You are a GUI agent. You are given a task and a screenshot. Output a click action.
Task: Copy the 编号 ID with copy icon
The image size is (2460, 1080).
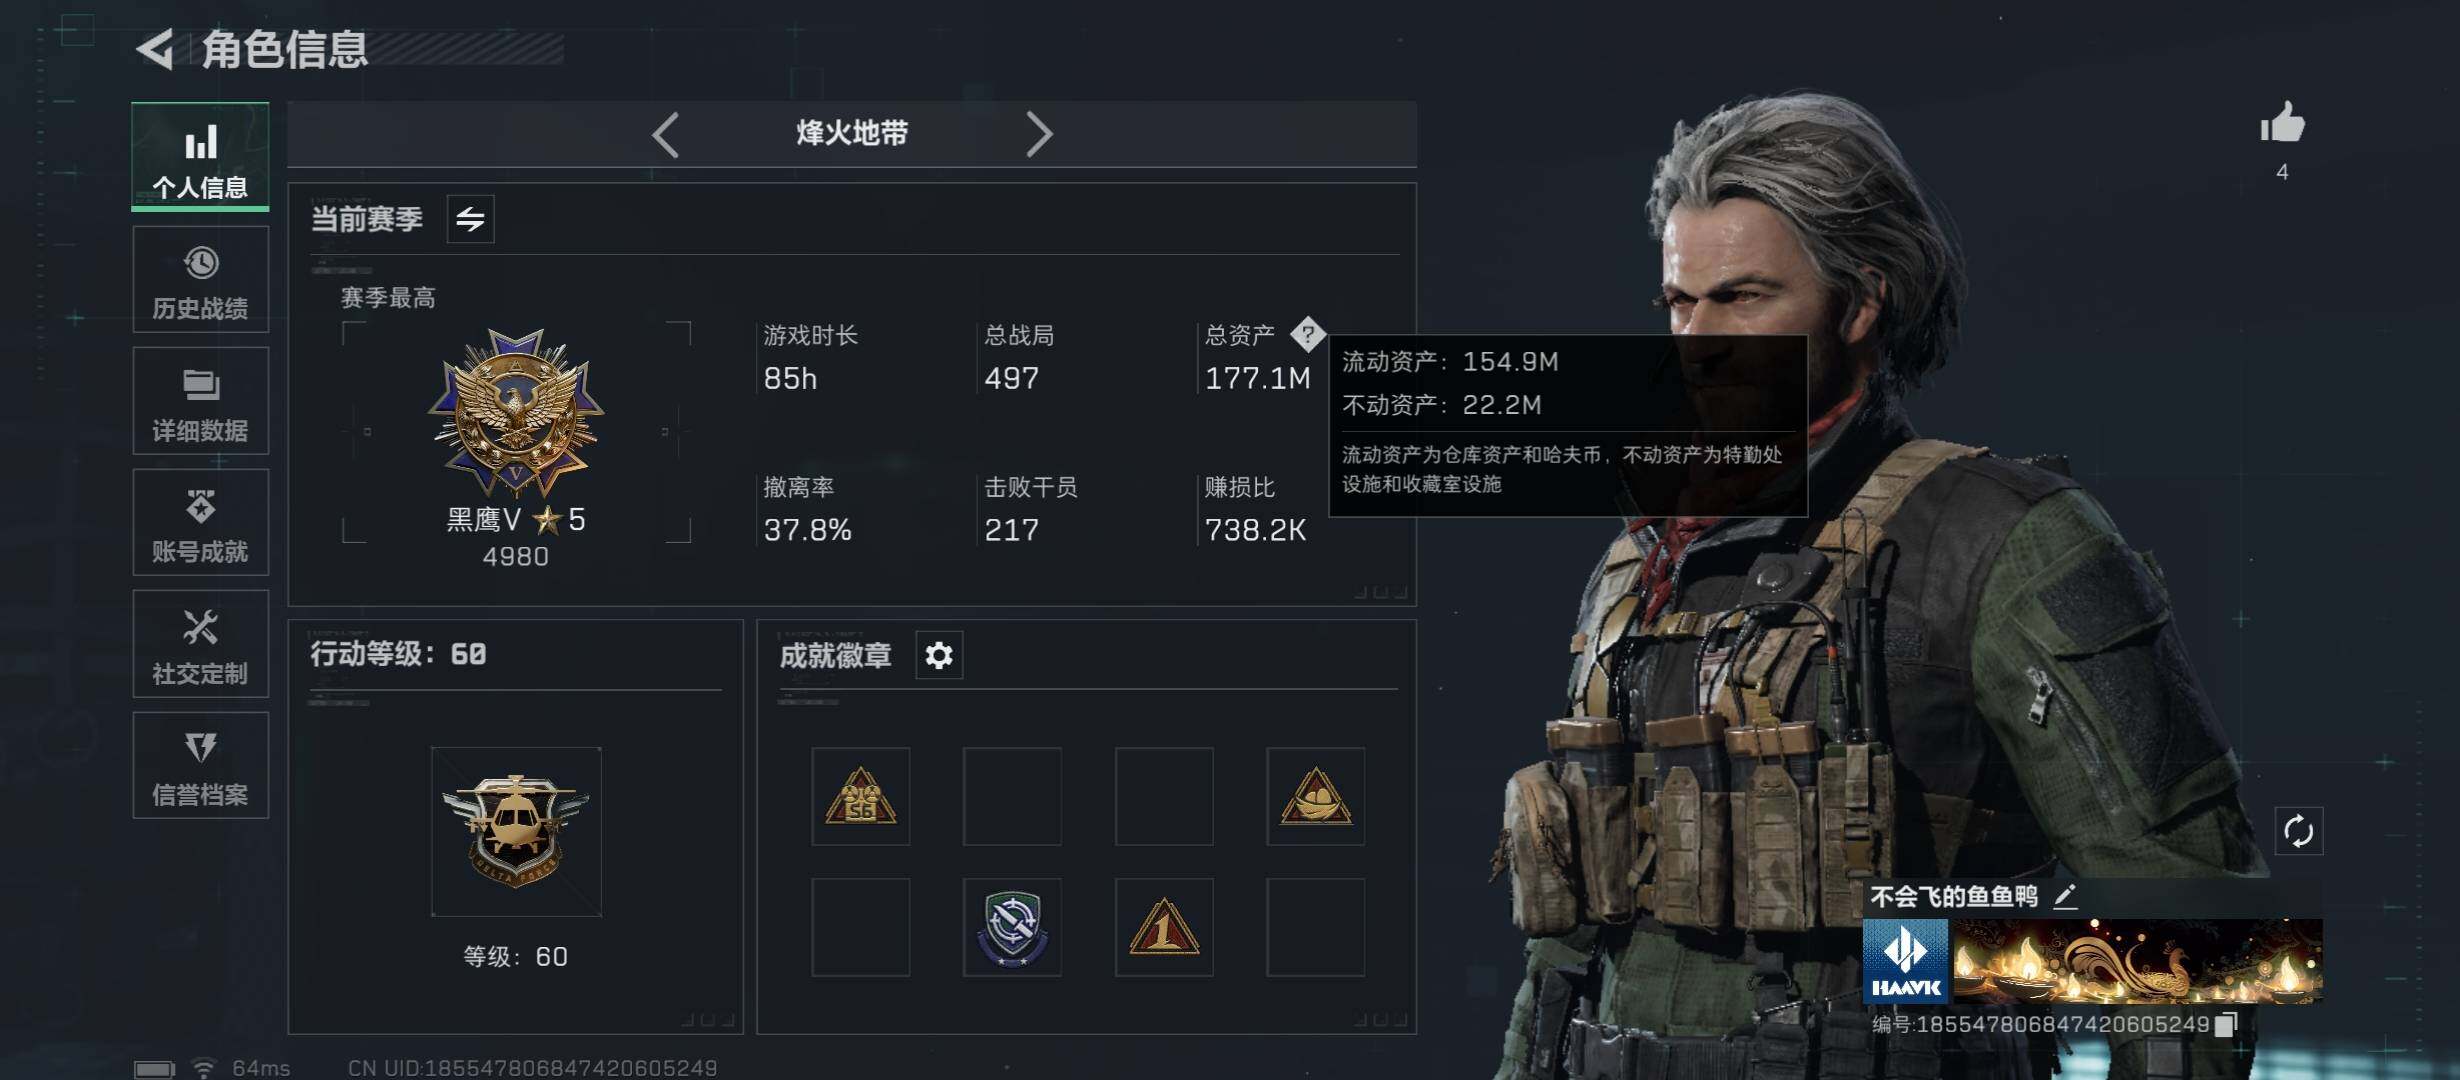tap(2226, 1024)
